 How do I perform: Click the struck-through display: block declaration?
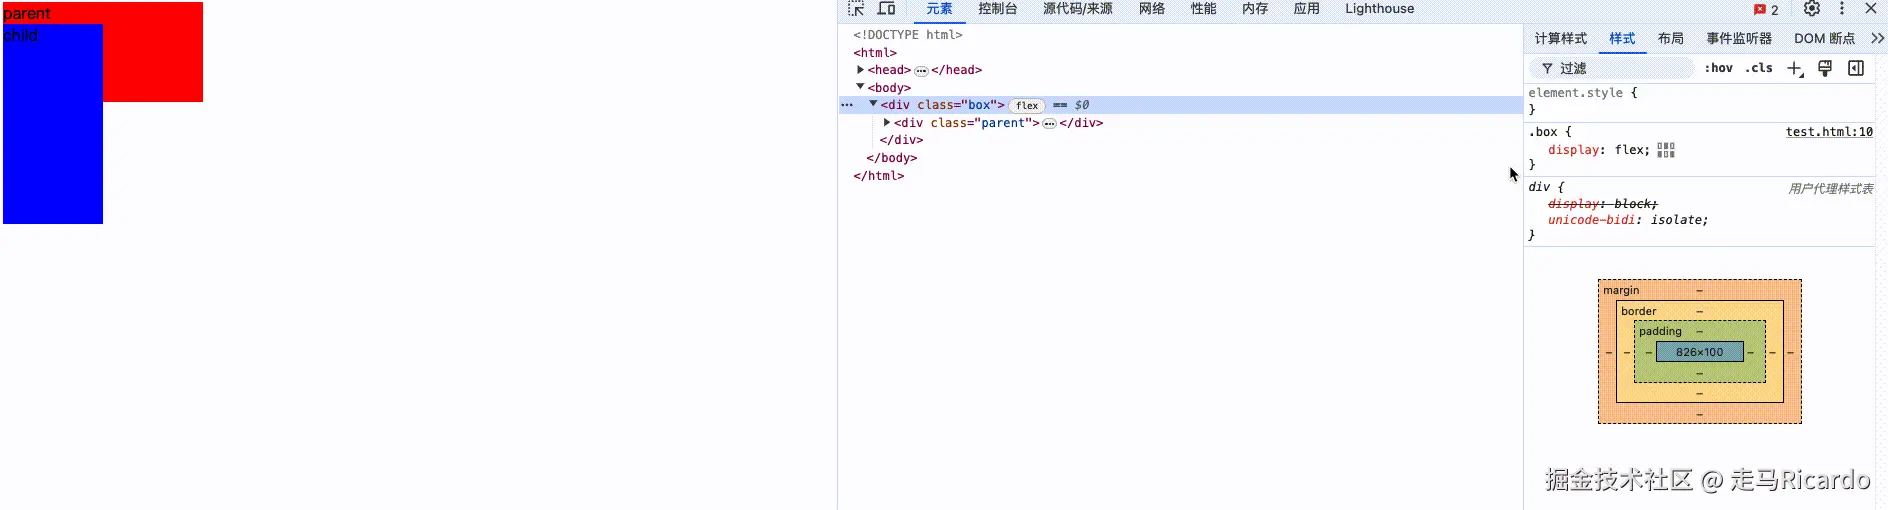pos(1603,204)
